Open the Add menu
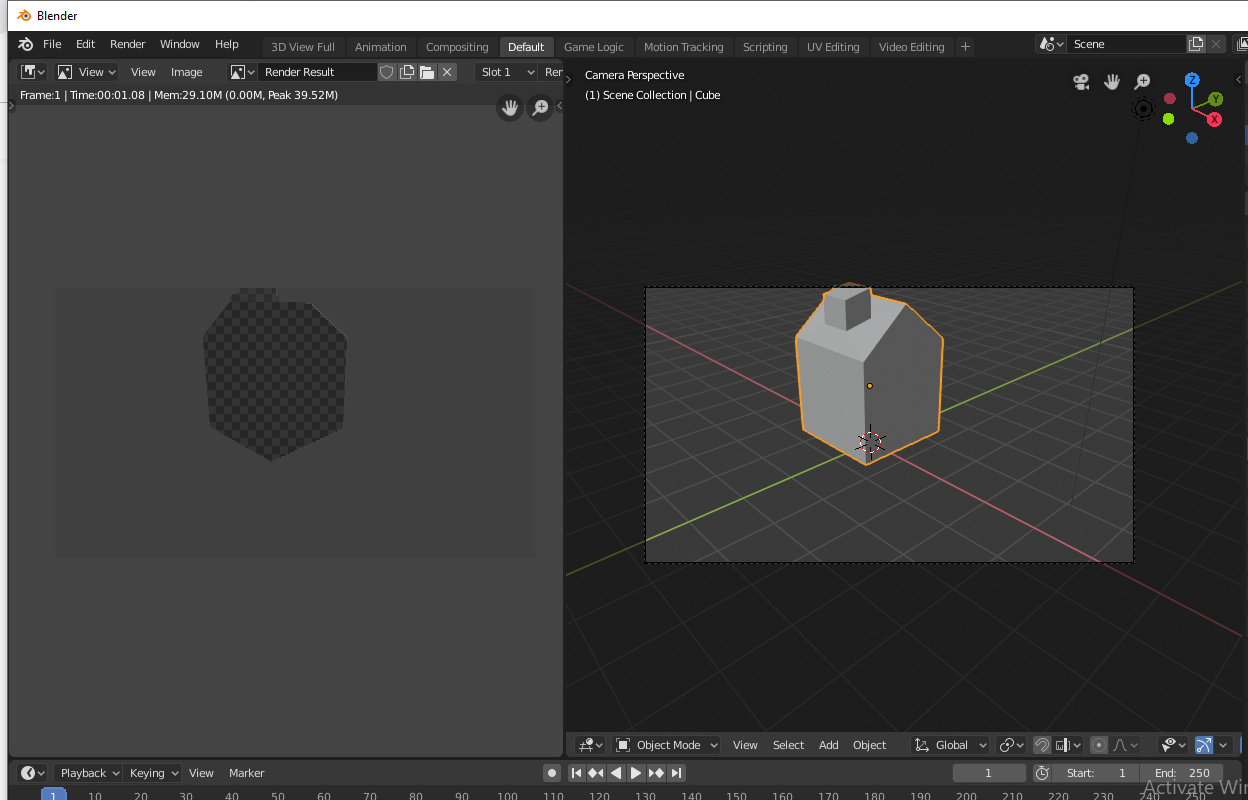 (829, 745)
